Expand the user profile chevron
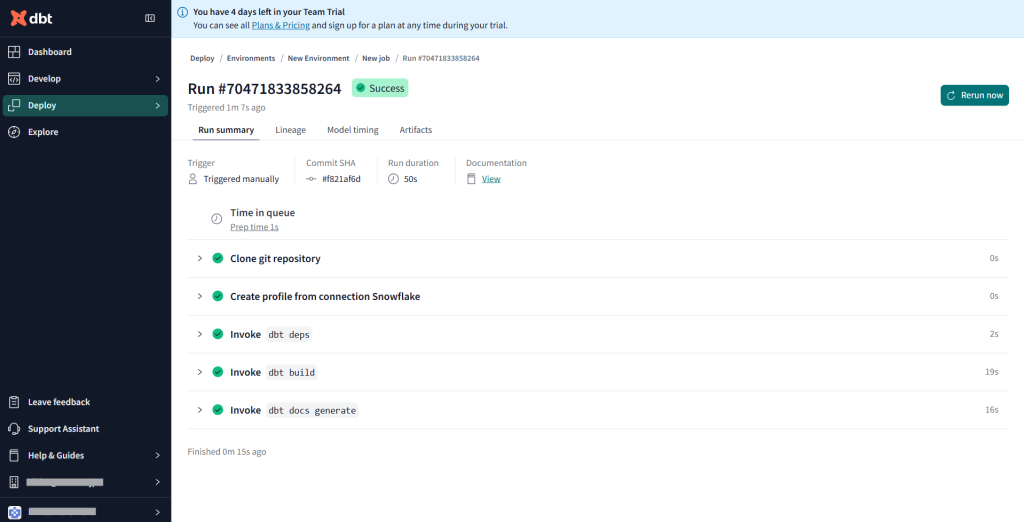 click(x=157, y=512)
